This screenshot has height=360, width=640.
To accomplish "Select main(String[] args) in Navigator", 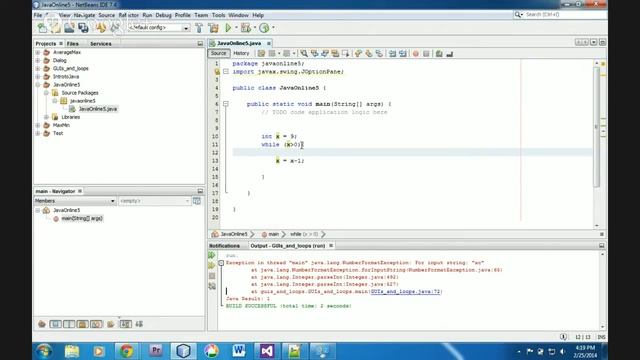I will (x=82, y=218).
